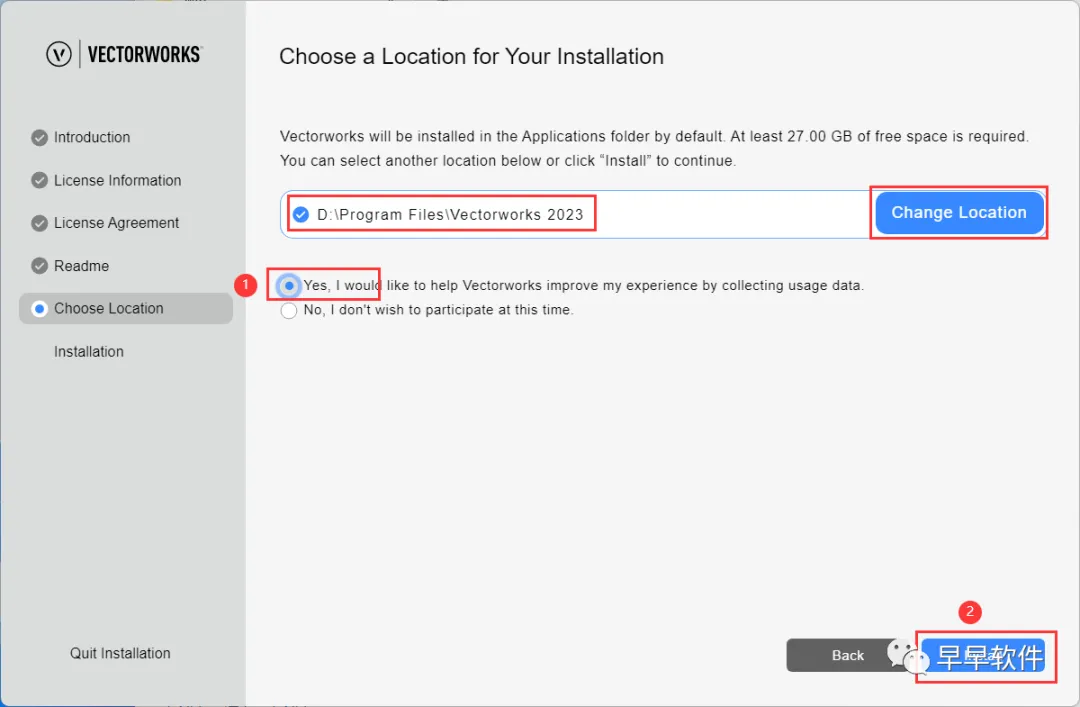Click the Vectorworks logo icon
The height and width of the screenshot is (707, 1080).
[59, 54]
